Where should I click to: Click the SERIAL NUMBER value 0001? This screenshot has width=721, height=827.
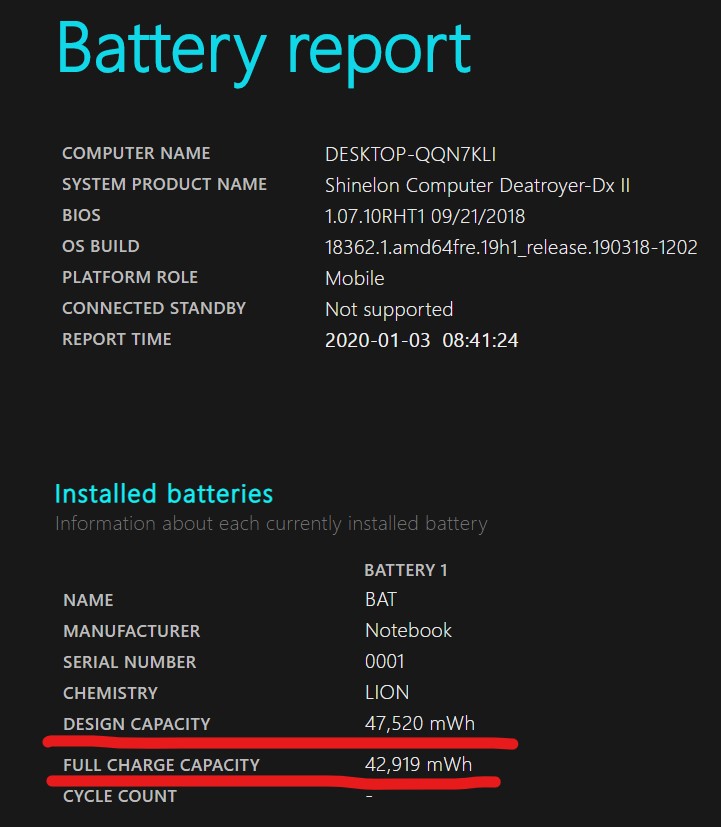click(384, 662)
